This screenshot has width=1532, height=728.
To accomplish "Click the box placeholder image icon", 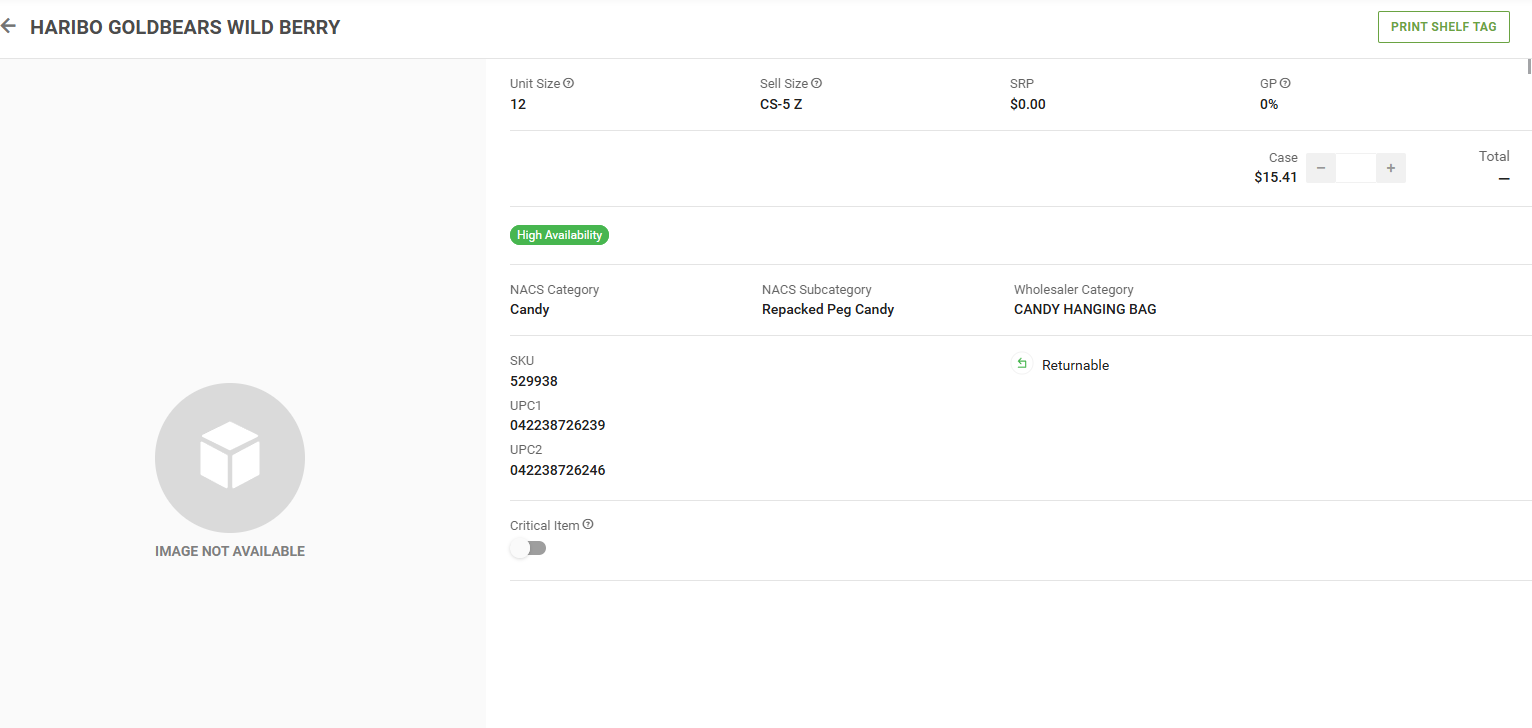I will pyautogui.click(x=230, y=458).
